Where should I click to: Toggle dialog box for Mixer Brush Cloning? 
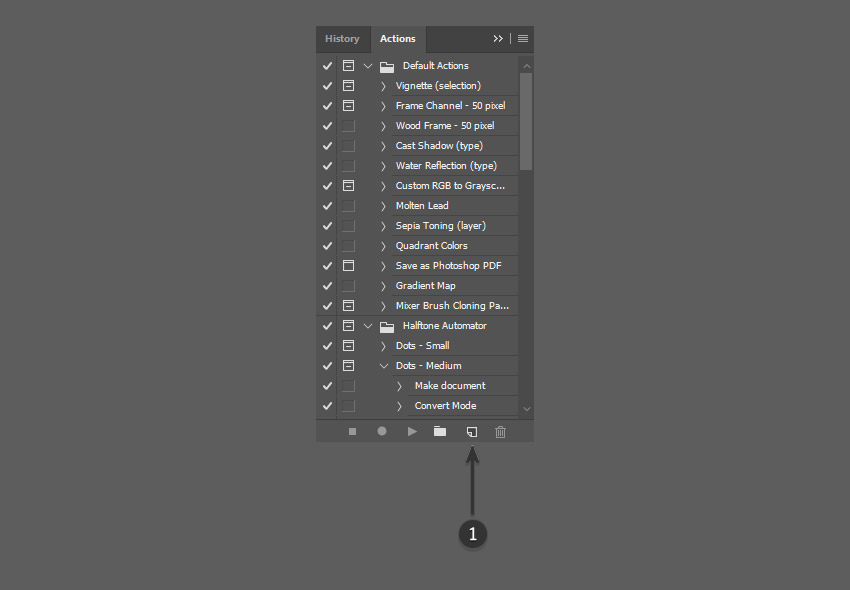(x=349, y=306)
